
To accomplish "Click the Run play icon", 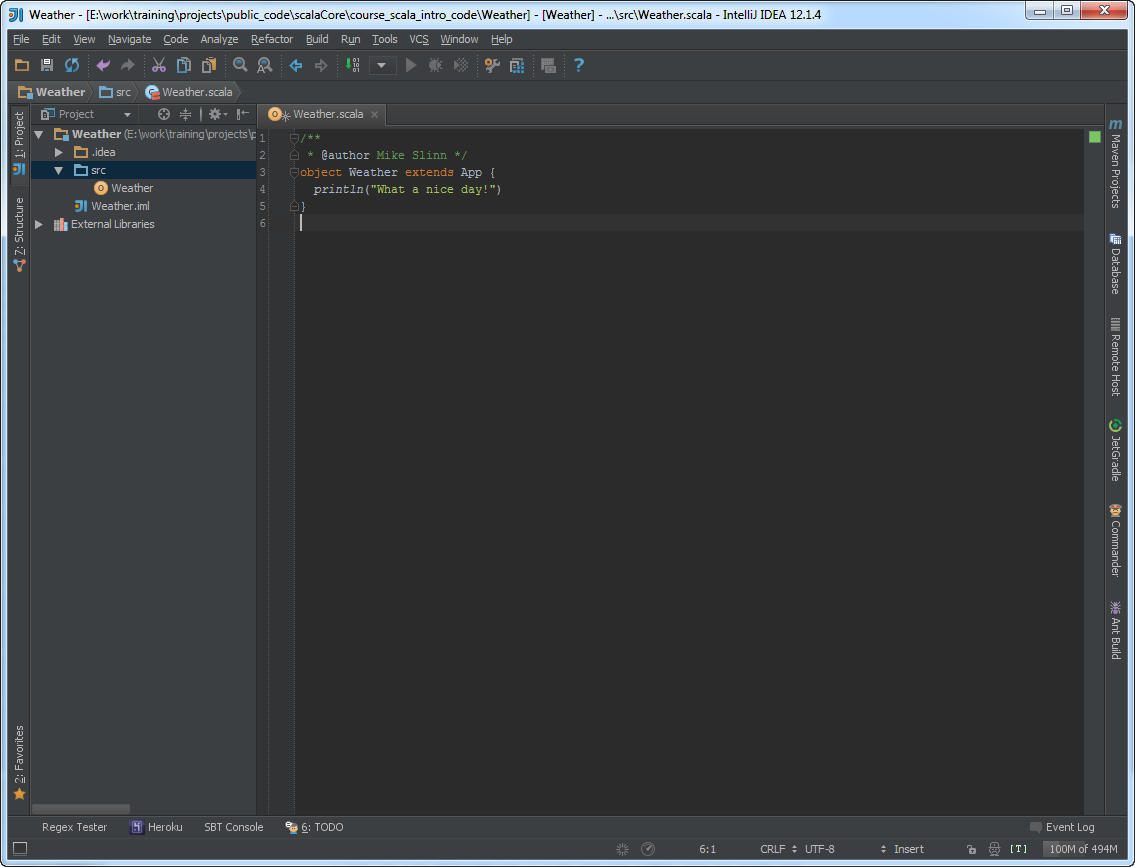I will [410, 65].
